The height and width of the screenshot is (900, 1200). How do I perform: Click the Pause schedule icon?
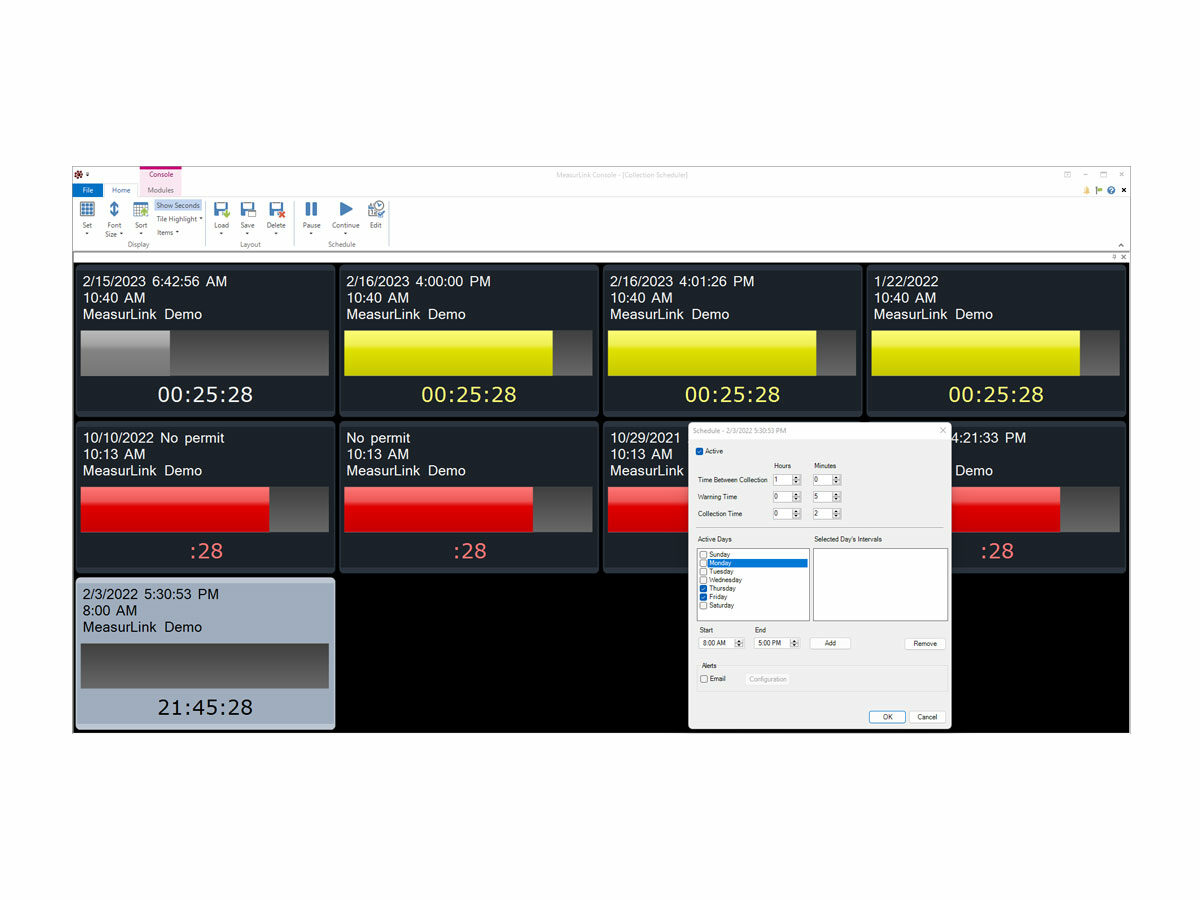(311, 209)
